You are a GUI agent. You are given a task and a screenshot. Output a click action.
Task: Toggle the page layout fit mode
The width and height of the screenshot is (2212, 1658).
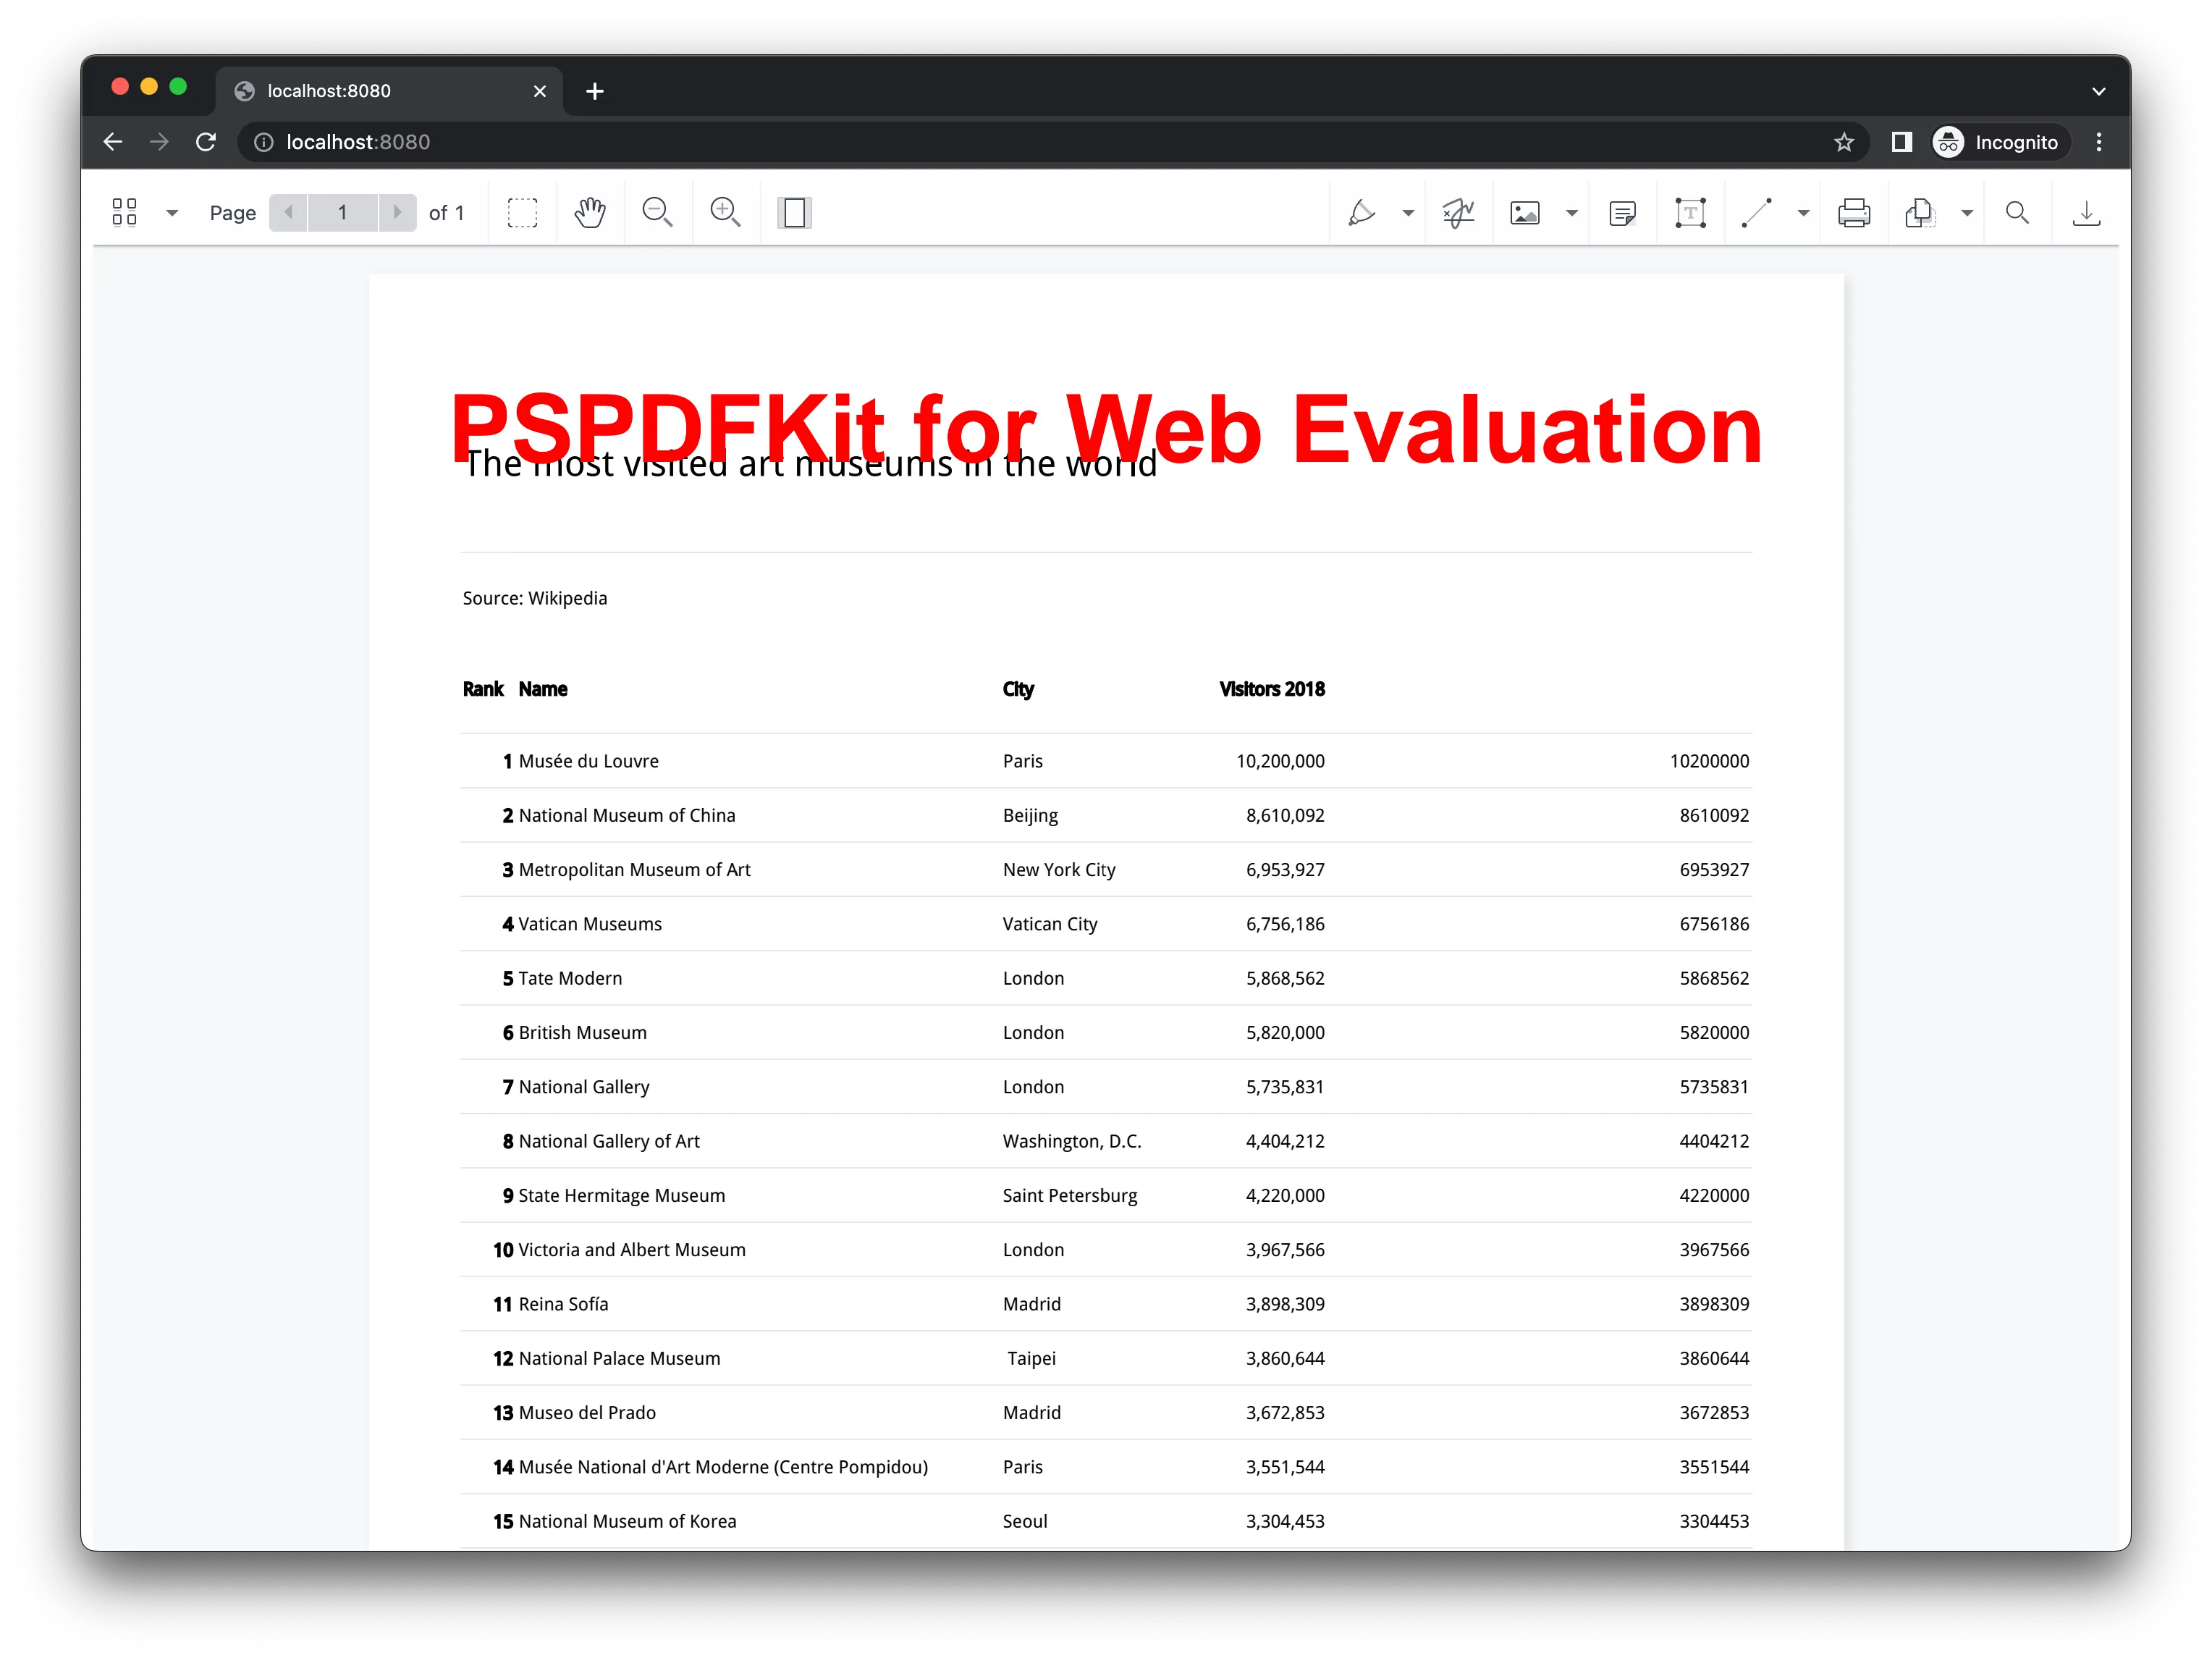click(794, 212)
